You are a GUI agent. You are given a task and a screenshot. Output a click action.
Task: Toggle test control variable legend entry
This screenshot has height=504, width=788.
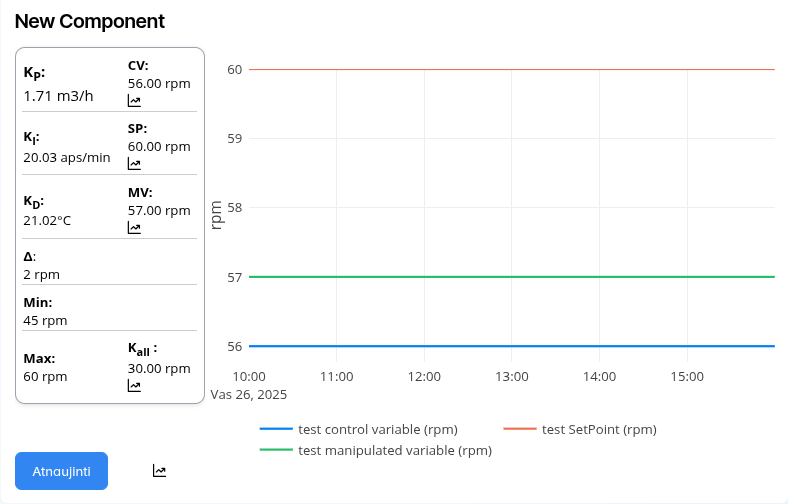point(377,429)
